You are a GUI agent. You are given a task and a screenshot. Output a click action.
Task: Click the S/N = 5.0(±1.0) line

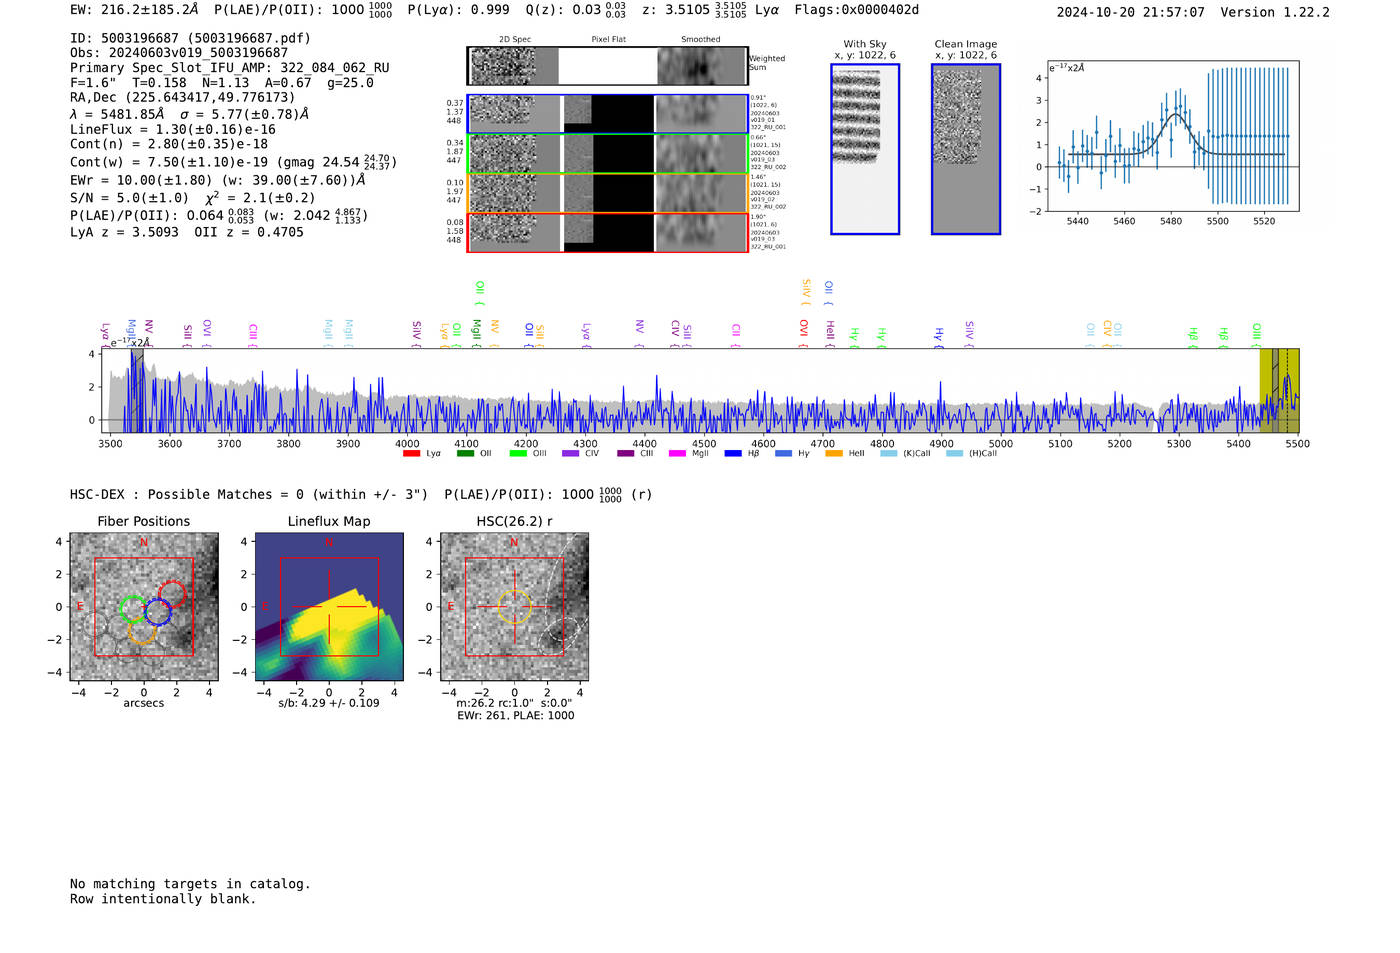(193, 197)
